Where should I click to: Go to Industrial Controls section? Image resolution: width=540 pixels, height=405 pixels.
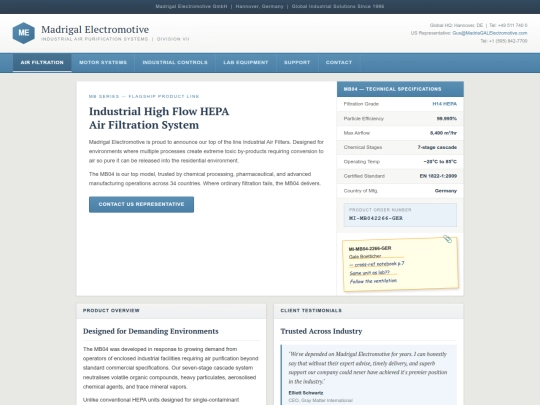point(175,62)
